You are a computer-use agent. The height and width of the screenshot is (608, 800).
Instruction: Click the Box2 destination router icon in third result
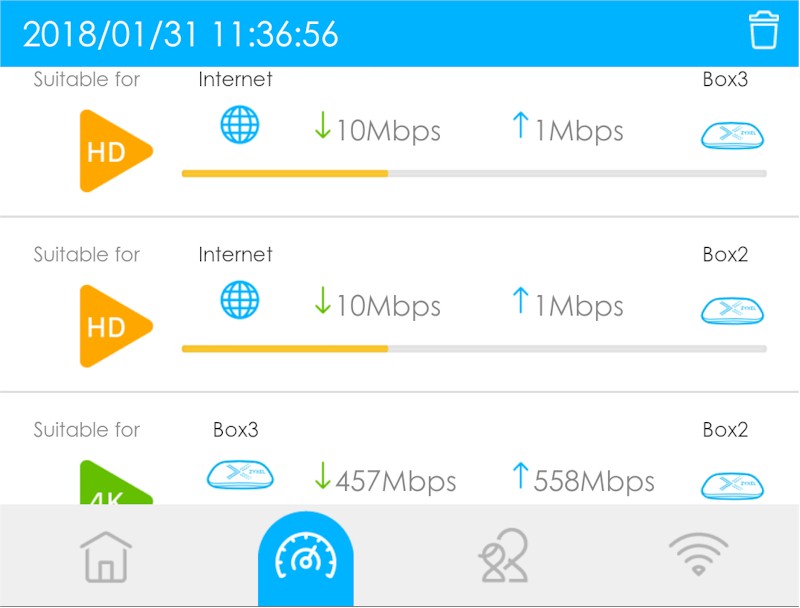click(732, 486)
